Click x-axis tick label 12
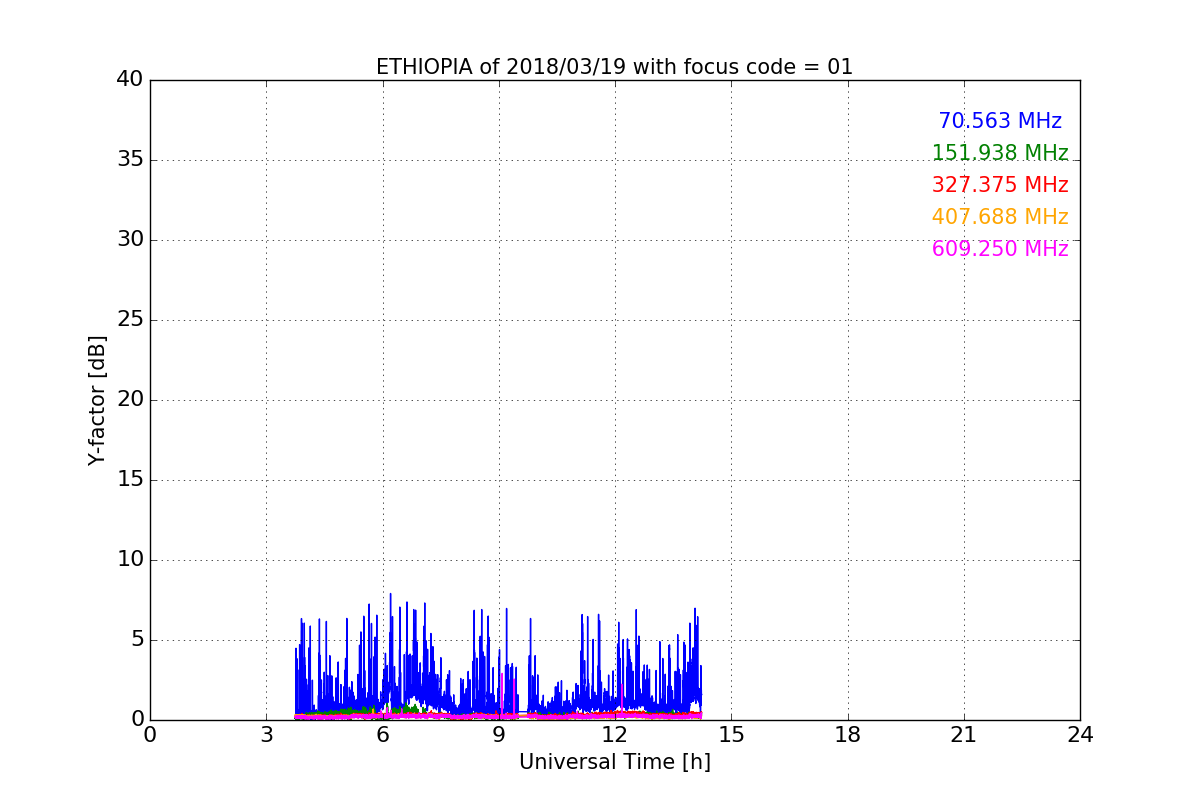The height and width of the screenshot is (800, 1200). [615, 735]
